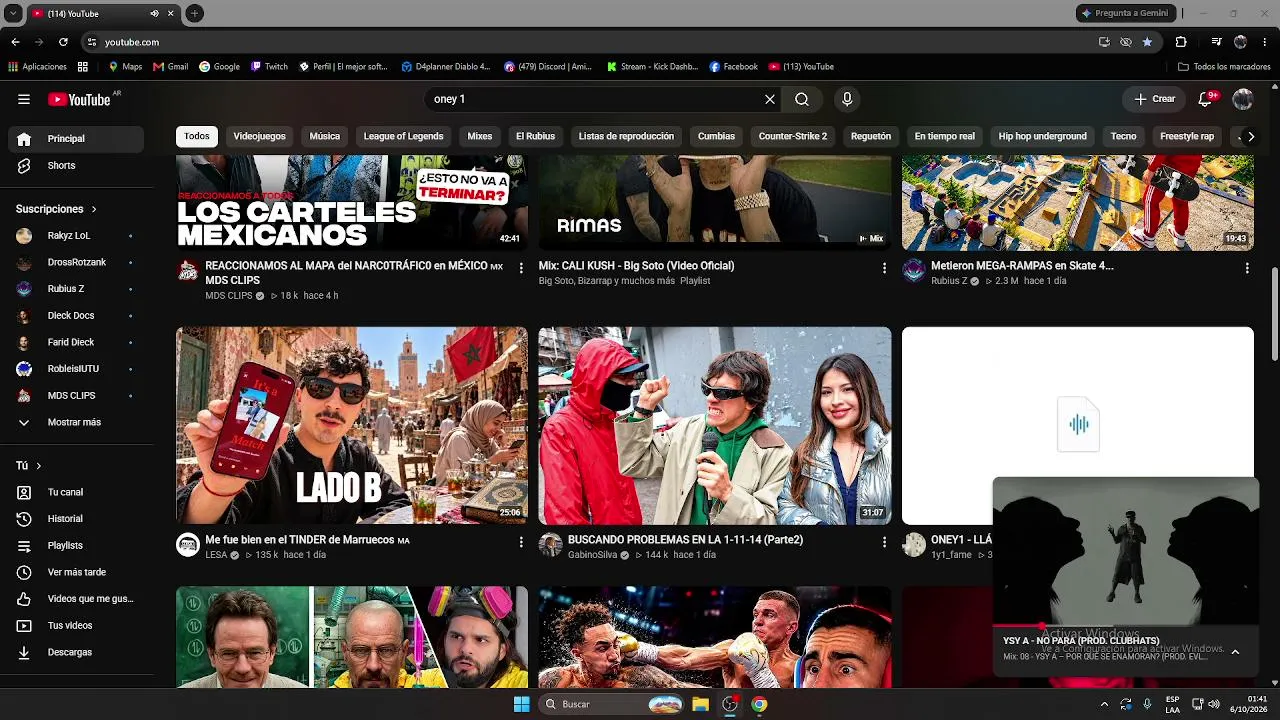Expand the mini player queue chevron
This screenshot has height=720, width=1280.
pyautogui.click(x=1235, y=651)
